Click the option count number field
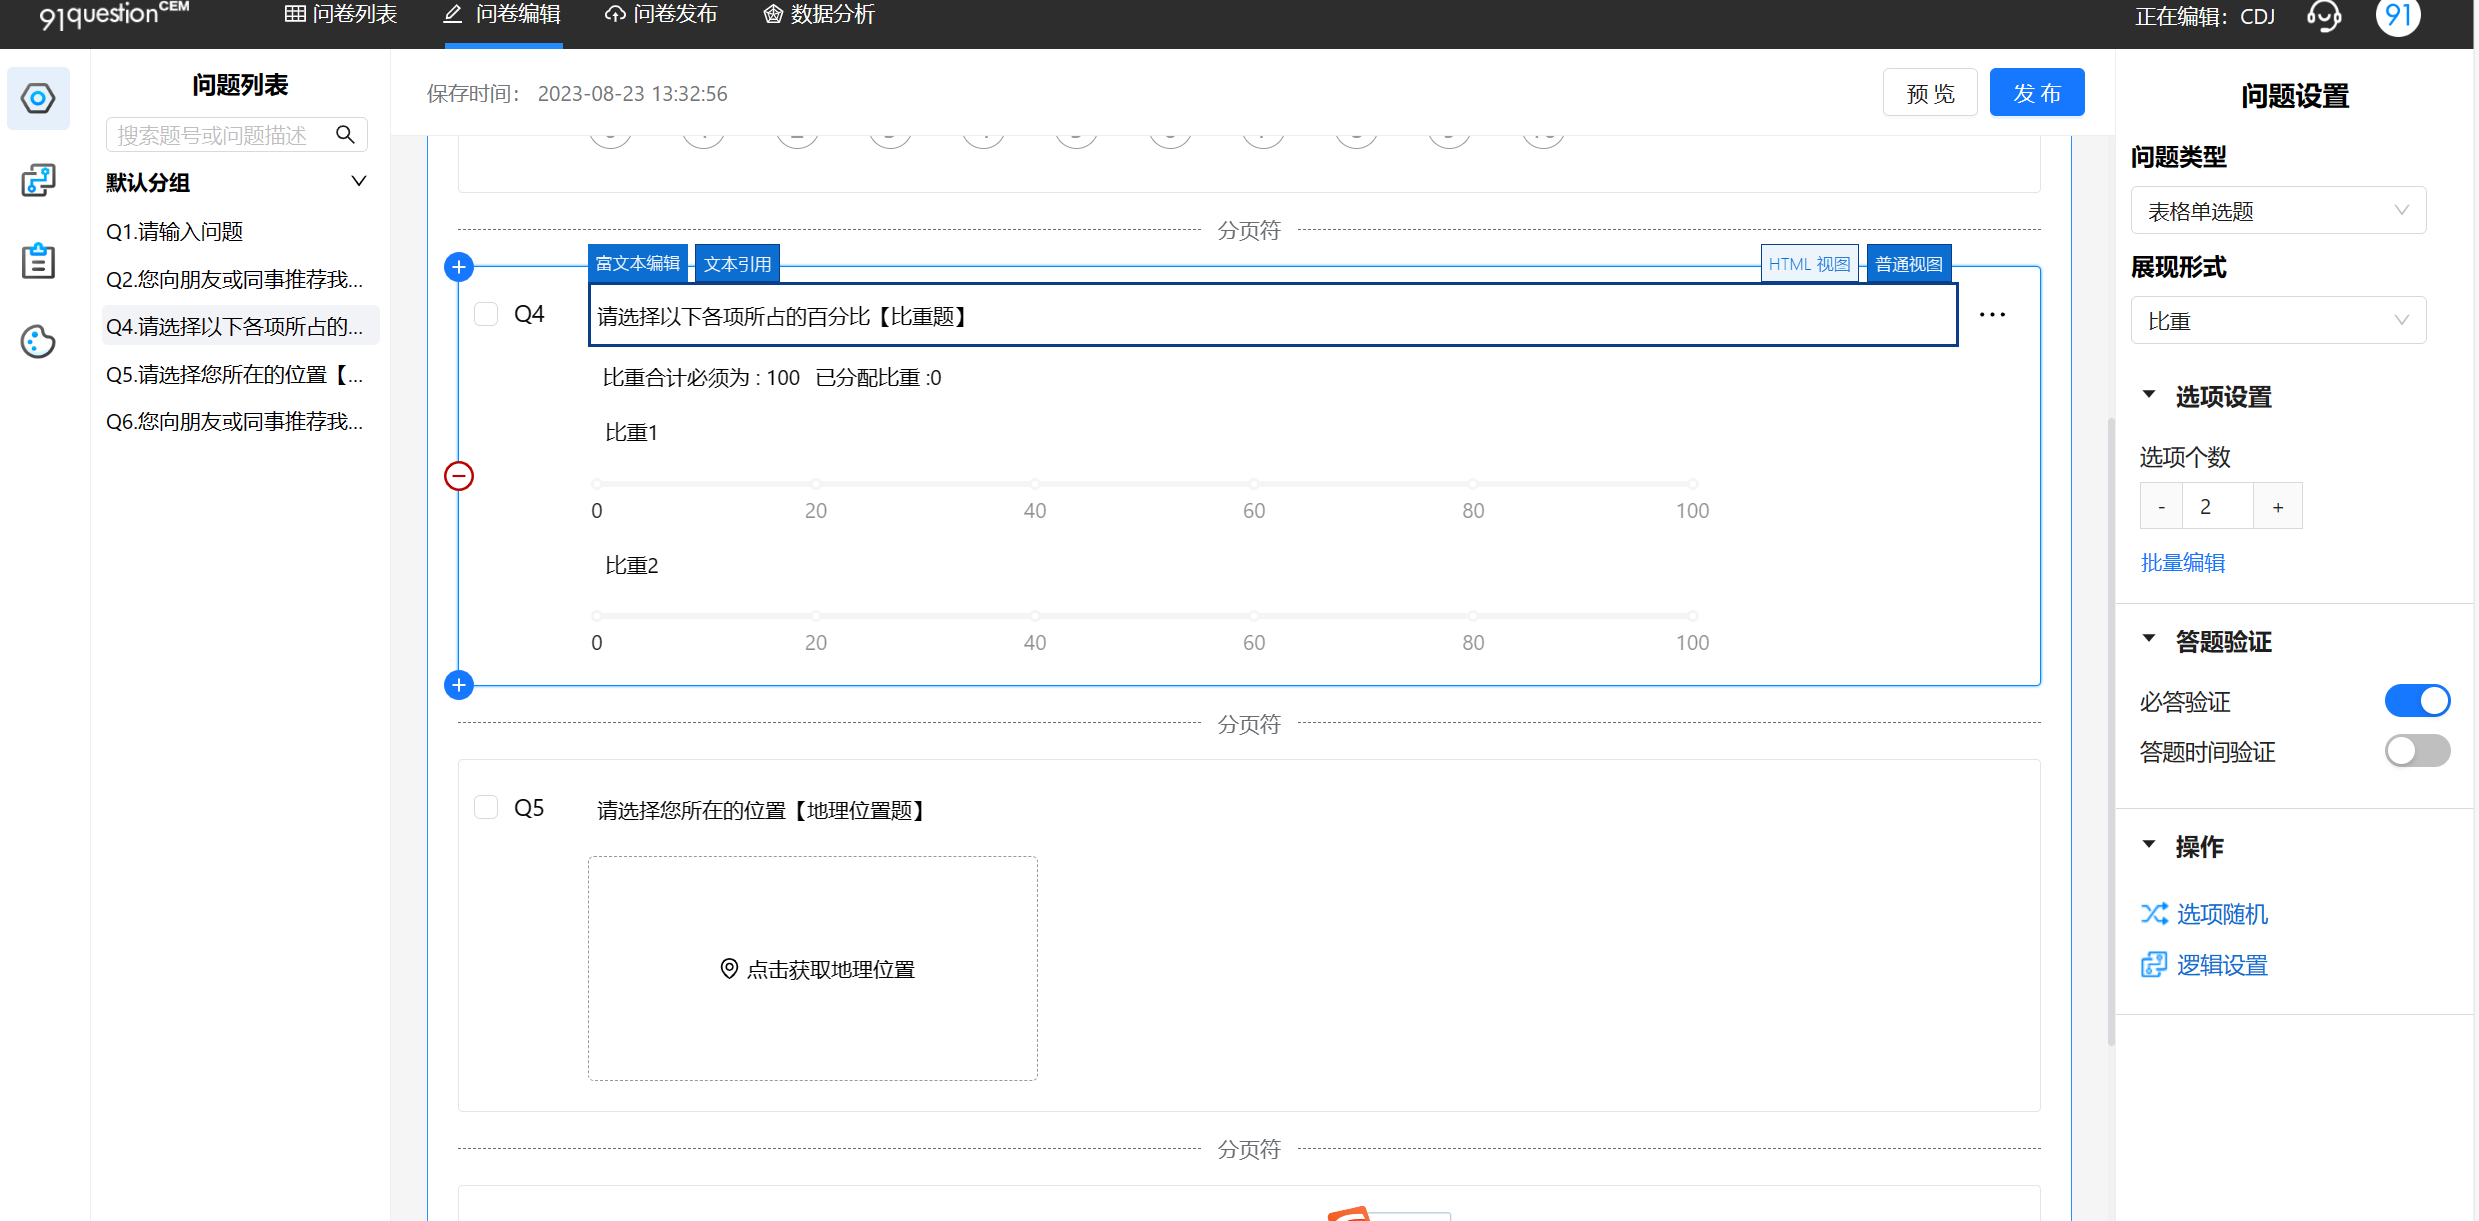 tap(2217, 507)
